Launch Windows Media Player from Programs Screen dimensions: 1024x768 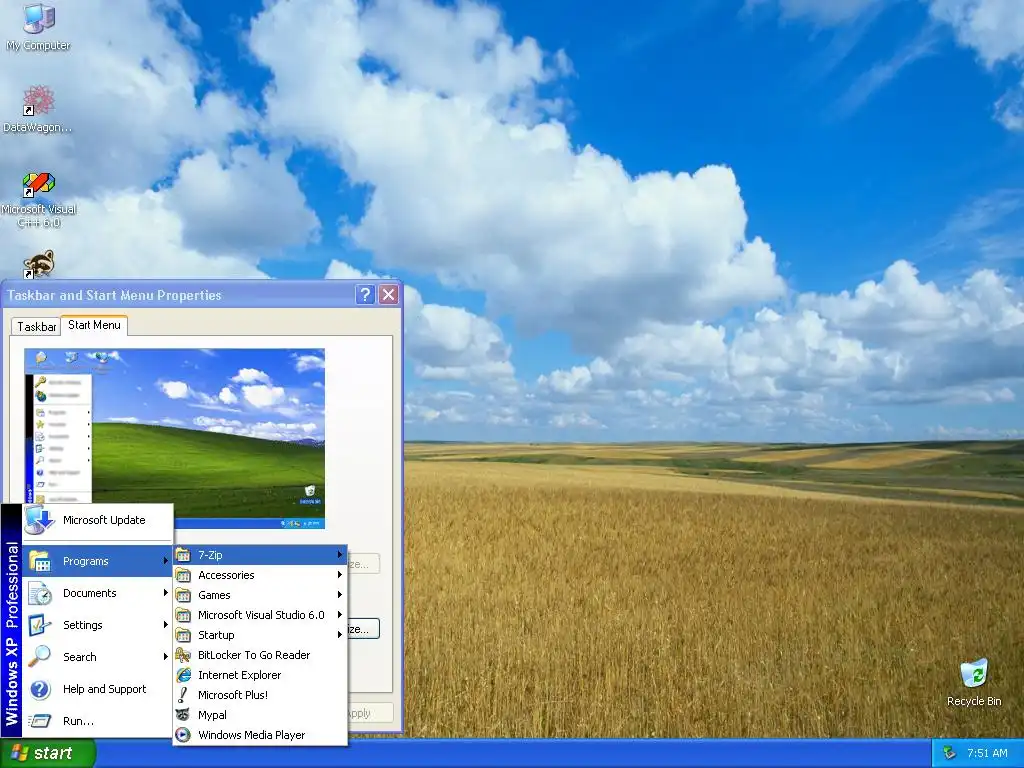[260, 735]
